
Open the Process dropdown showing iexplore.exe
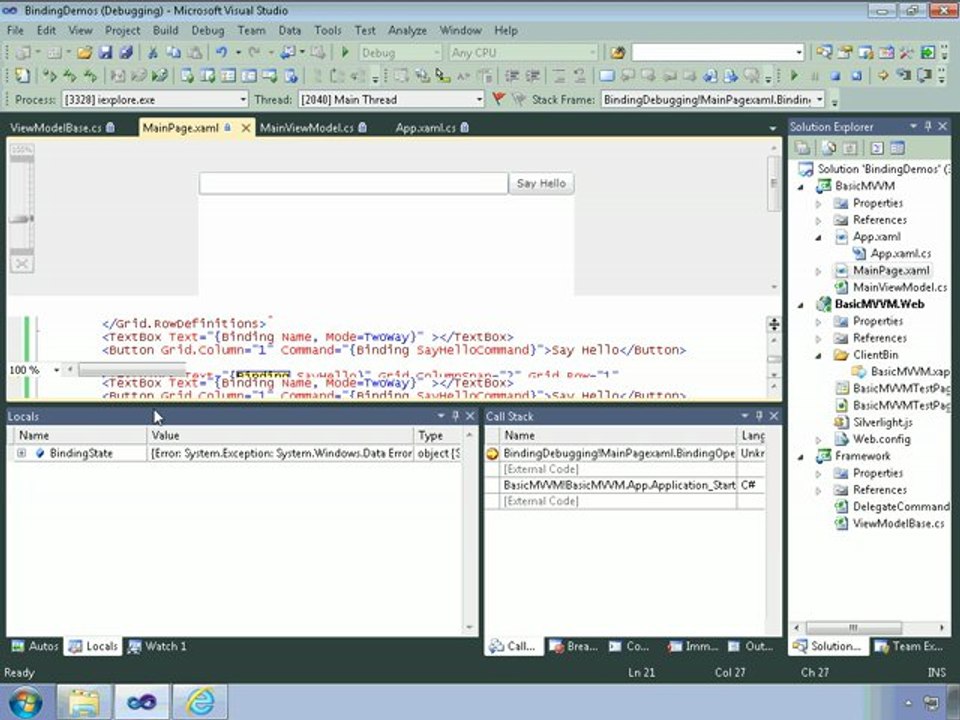pos(156,99)
